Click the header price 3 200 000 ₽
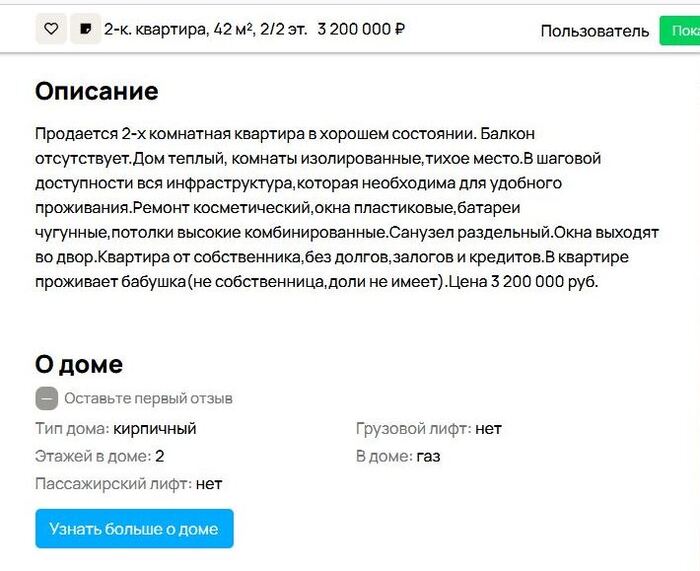The width and height of the screenshot is (700, 571). (x=361, y=29)
